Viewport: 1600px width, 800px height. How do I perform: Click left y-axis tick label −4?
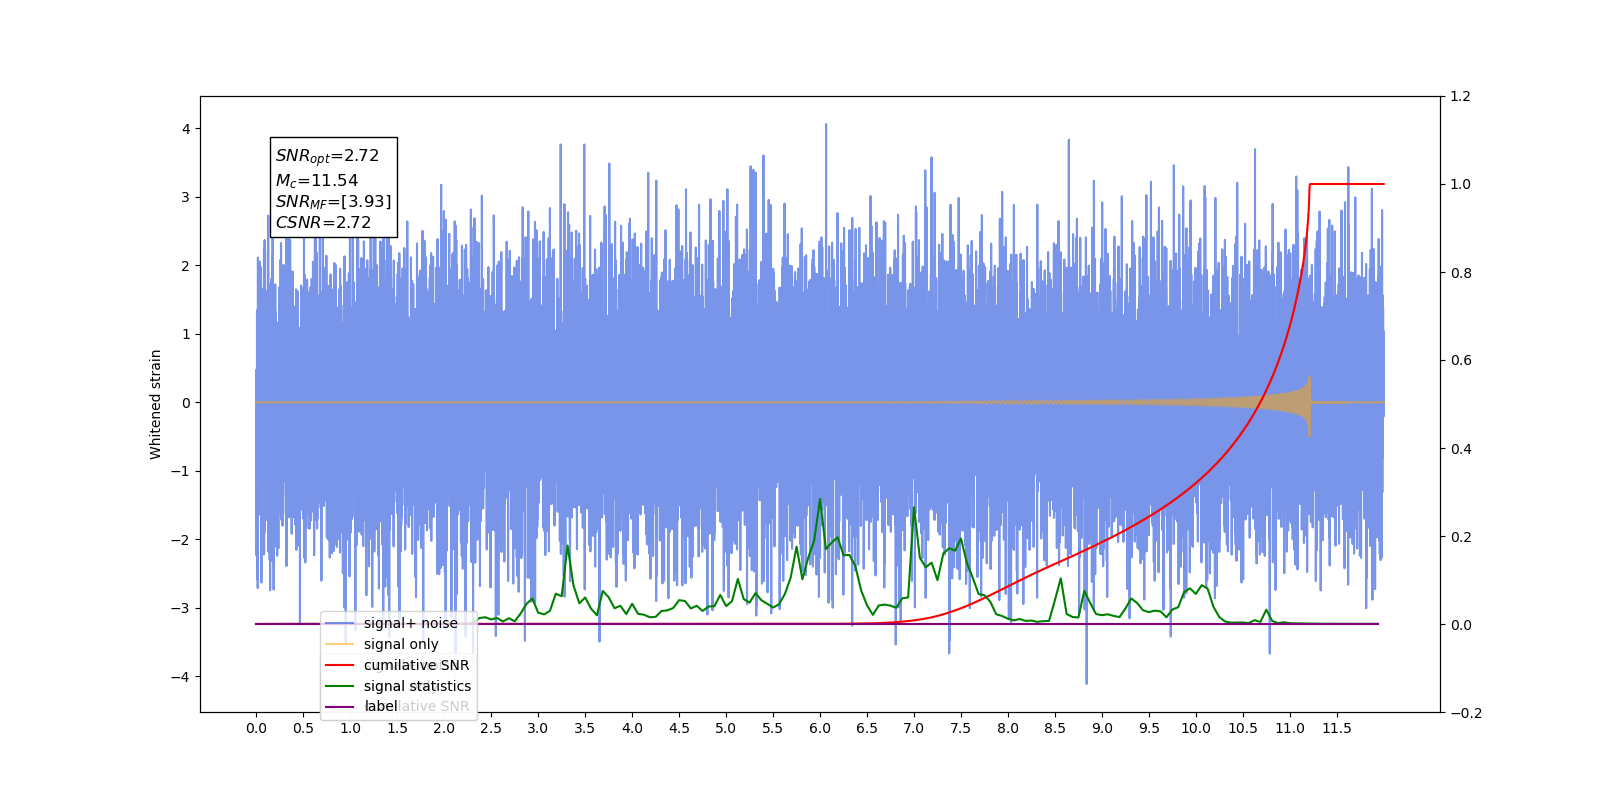(x=180, y=677)
